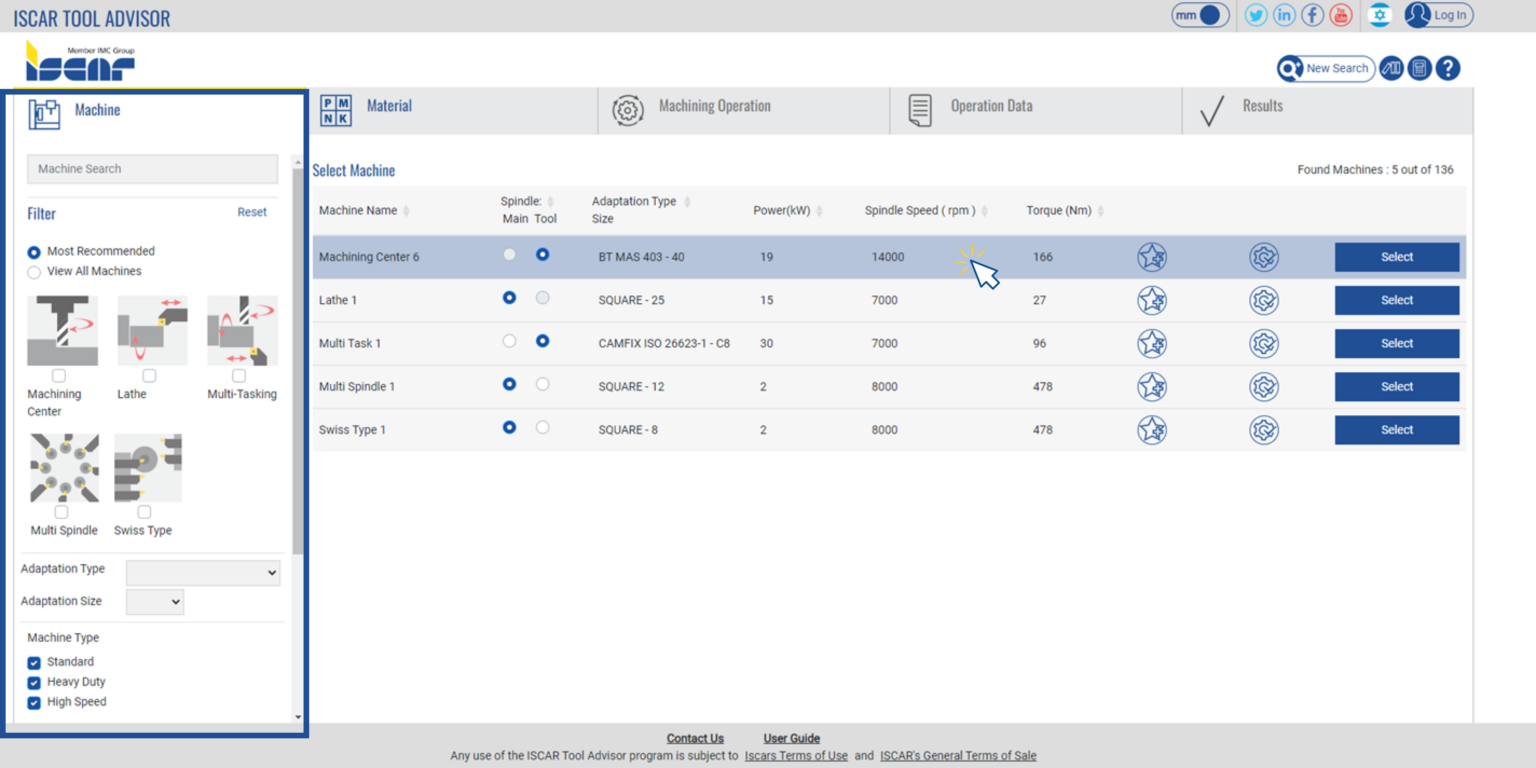Select Tool spindle for Lathe 1
The height and width of the screenshot is (768, 1536).
(541, 297)
